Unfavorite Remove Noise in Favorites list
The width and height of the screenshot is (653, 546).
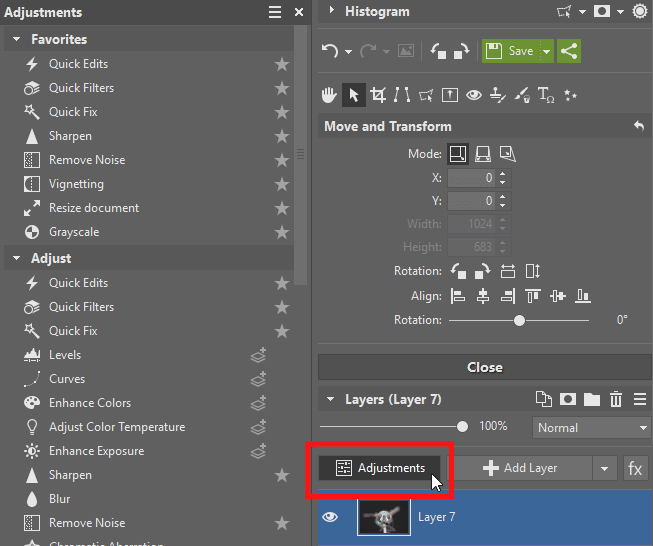[x=282, y=160]
